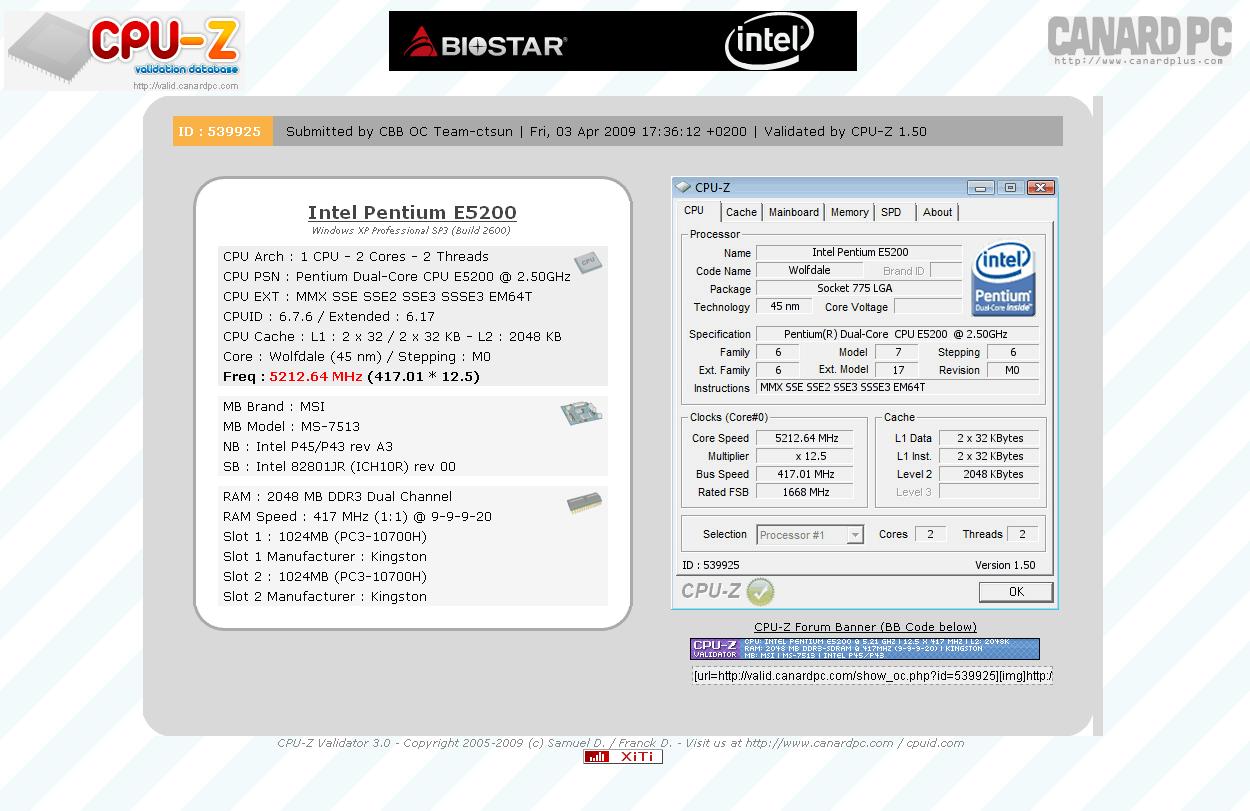Click the 'RAM Speed : 417 MHz' line

(357, 517)
